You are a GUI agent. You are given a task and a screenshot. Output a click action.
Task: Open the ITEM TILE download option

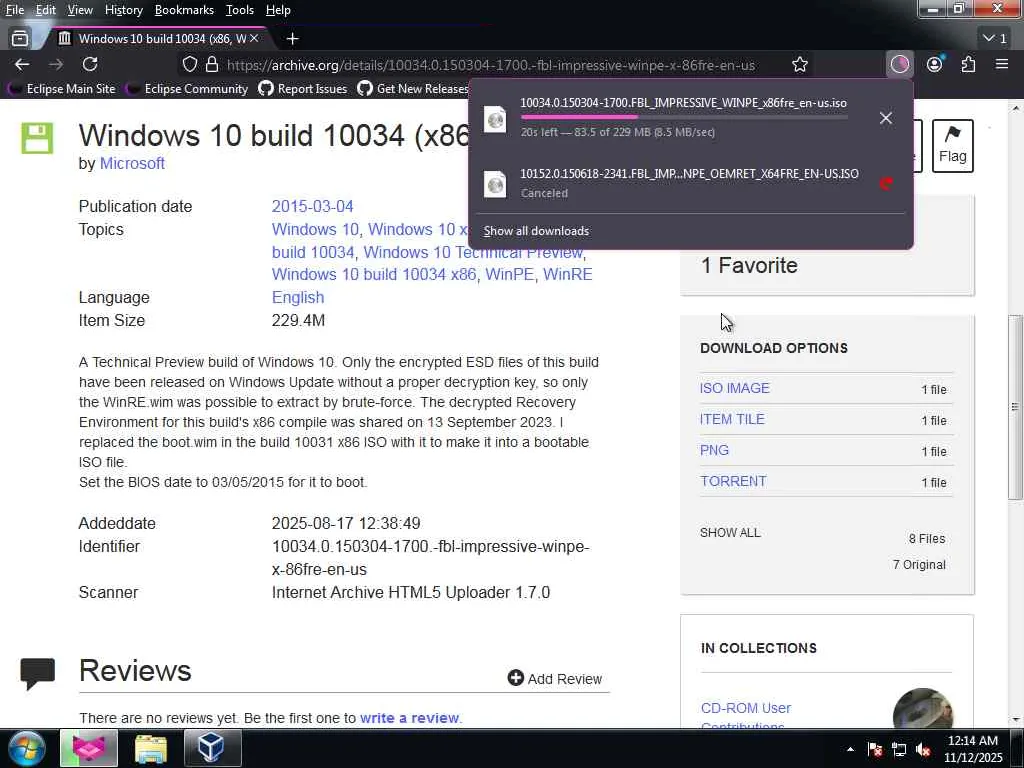tap(732, 419)
